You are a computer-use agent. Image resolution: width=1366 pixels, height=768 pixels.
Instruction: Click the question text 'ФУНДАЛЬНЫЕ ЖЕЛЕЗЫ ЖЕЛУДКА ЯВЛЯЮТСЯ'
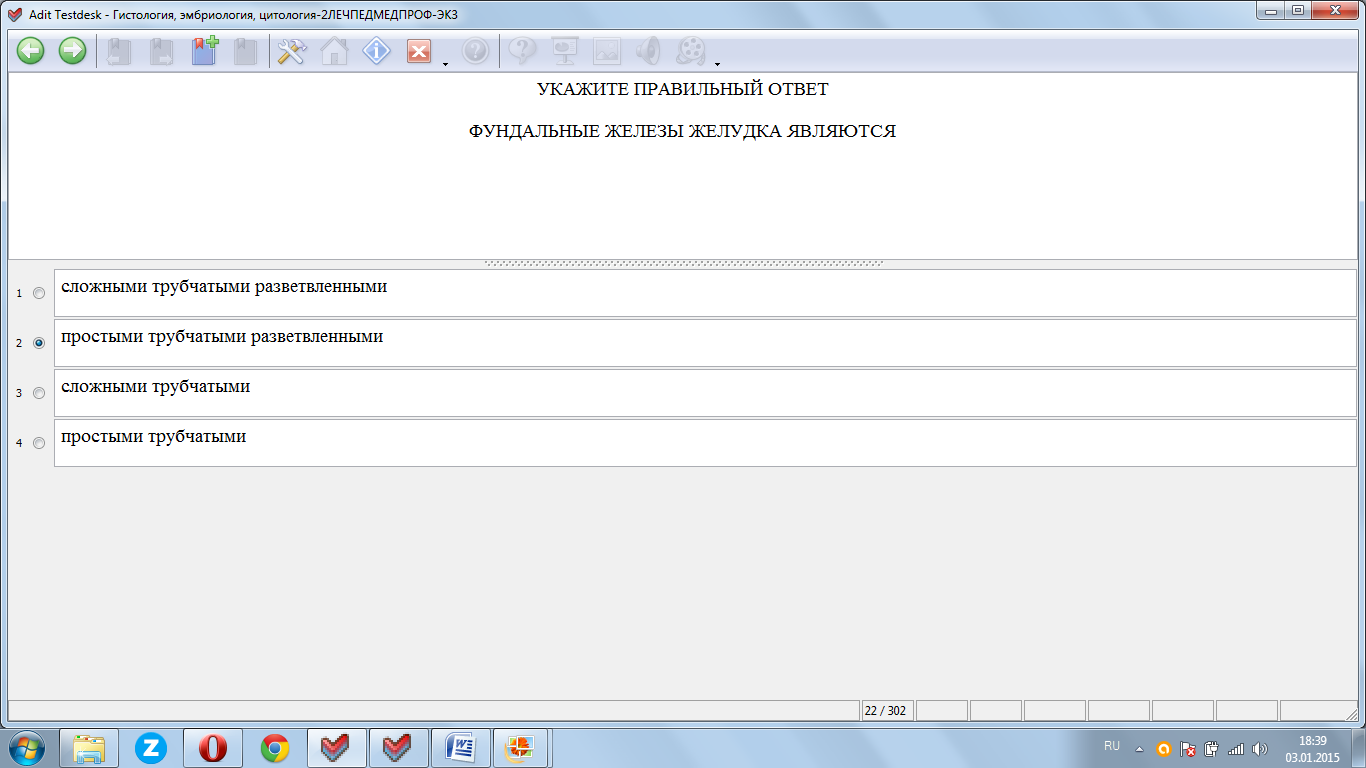pos(682,131)
